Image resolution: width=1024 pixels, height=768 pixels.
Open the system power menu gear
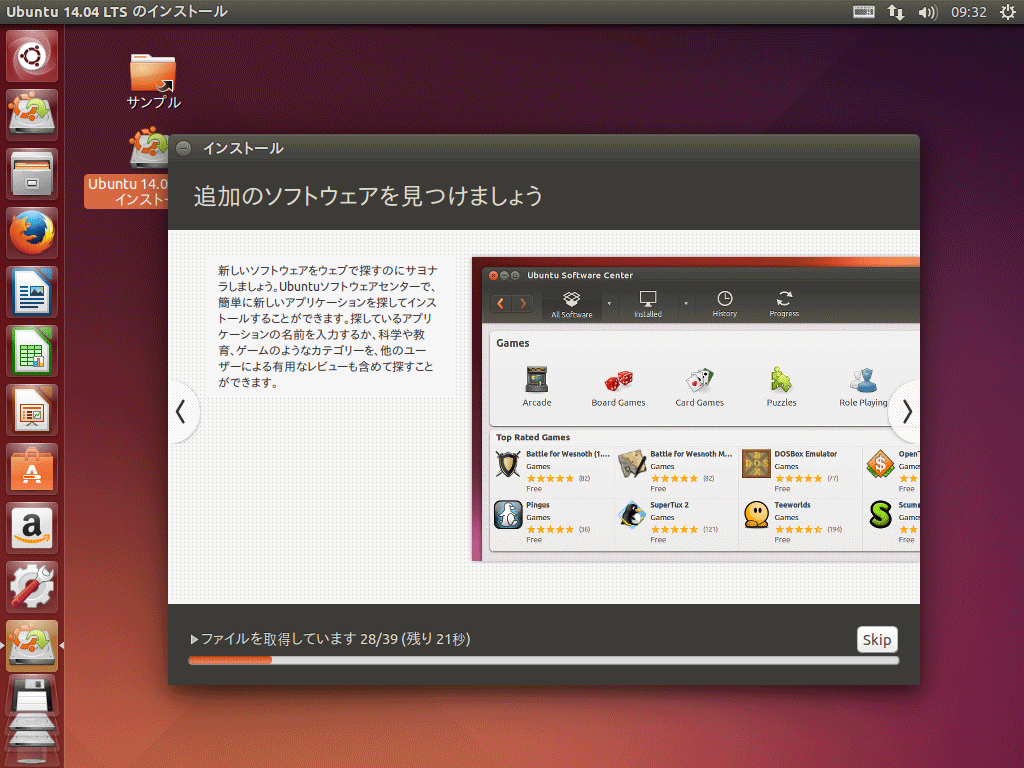pyautogui.click(x=1008, y=12)
